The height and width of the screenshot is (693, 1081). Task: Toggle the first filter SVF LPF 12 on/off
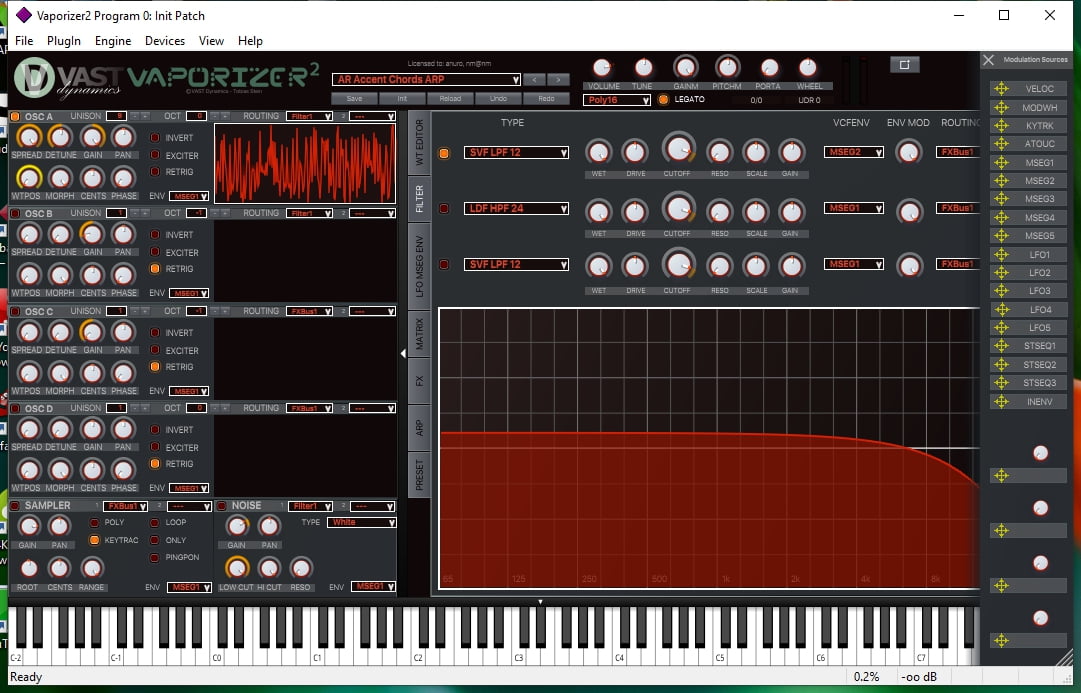(x=444, y=153)
